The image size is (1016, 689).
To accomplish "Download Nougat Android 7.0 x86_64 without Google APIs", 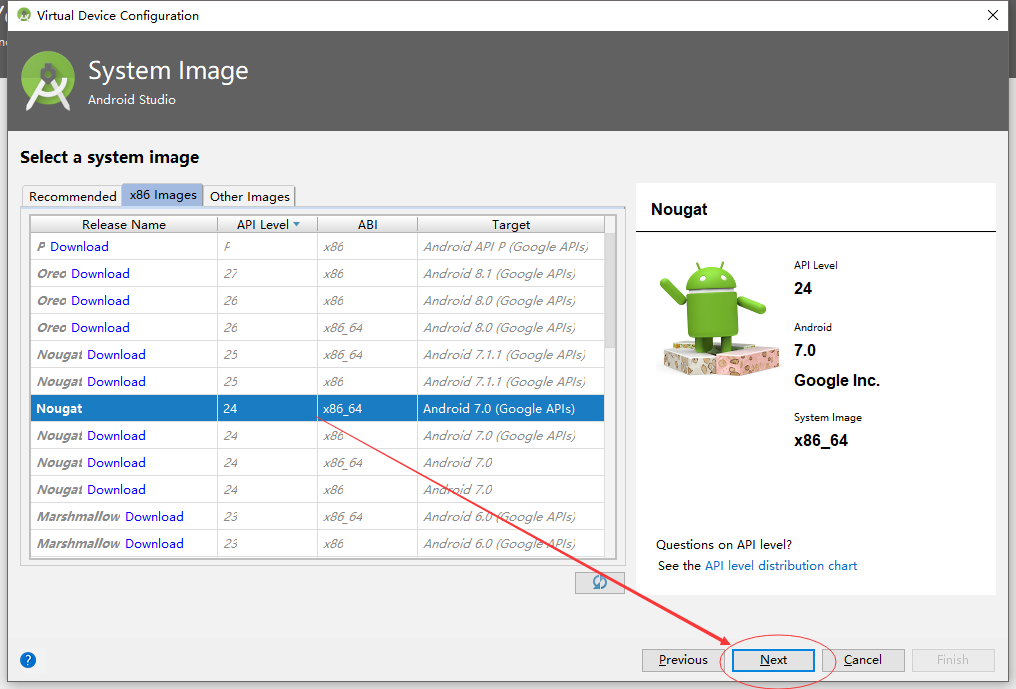I will click(117, 463).
